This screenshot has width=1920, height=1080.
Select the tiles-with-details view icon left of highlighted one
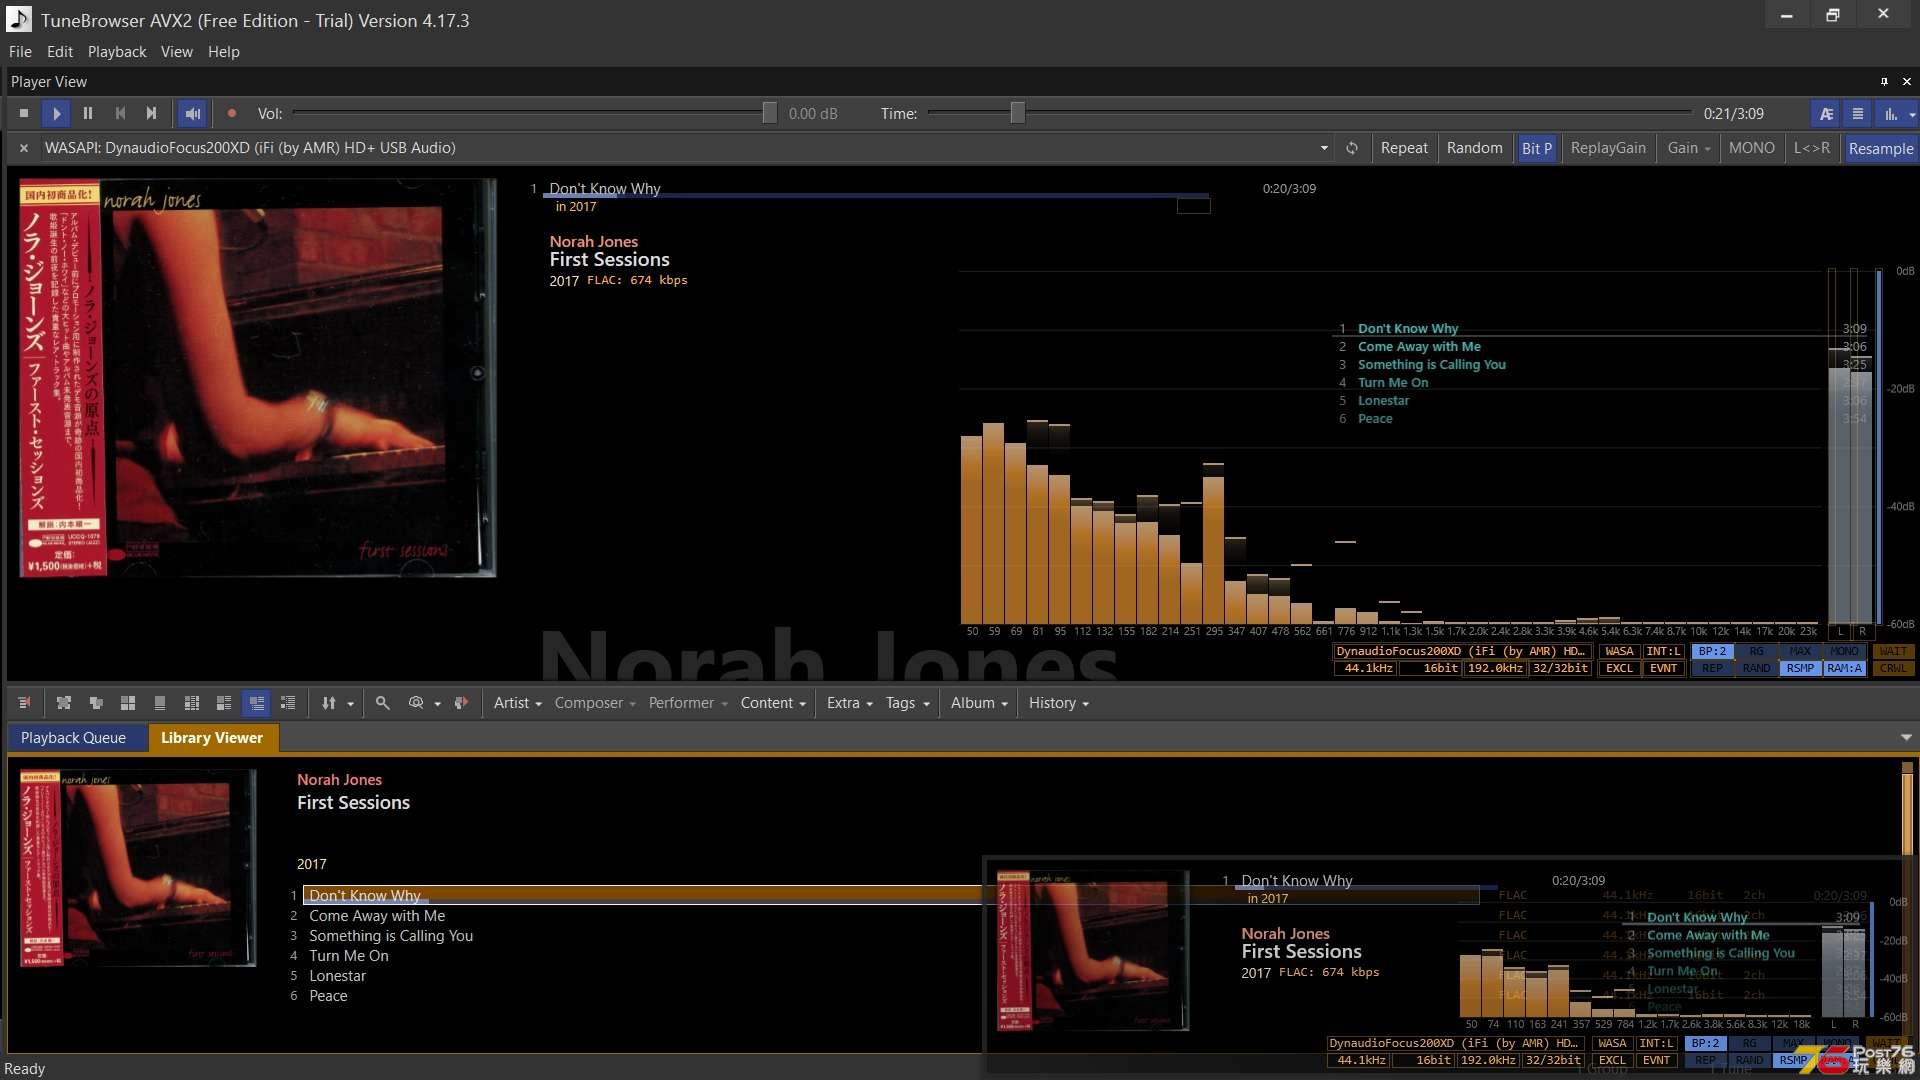[x=224, y=703]
